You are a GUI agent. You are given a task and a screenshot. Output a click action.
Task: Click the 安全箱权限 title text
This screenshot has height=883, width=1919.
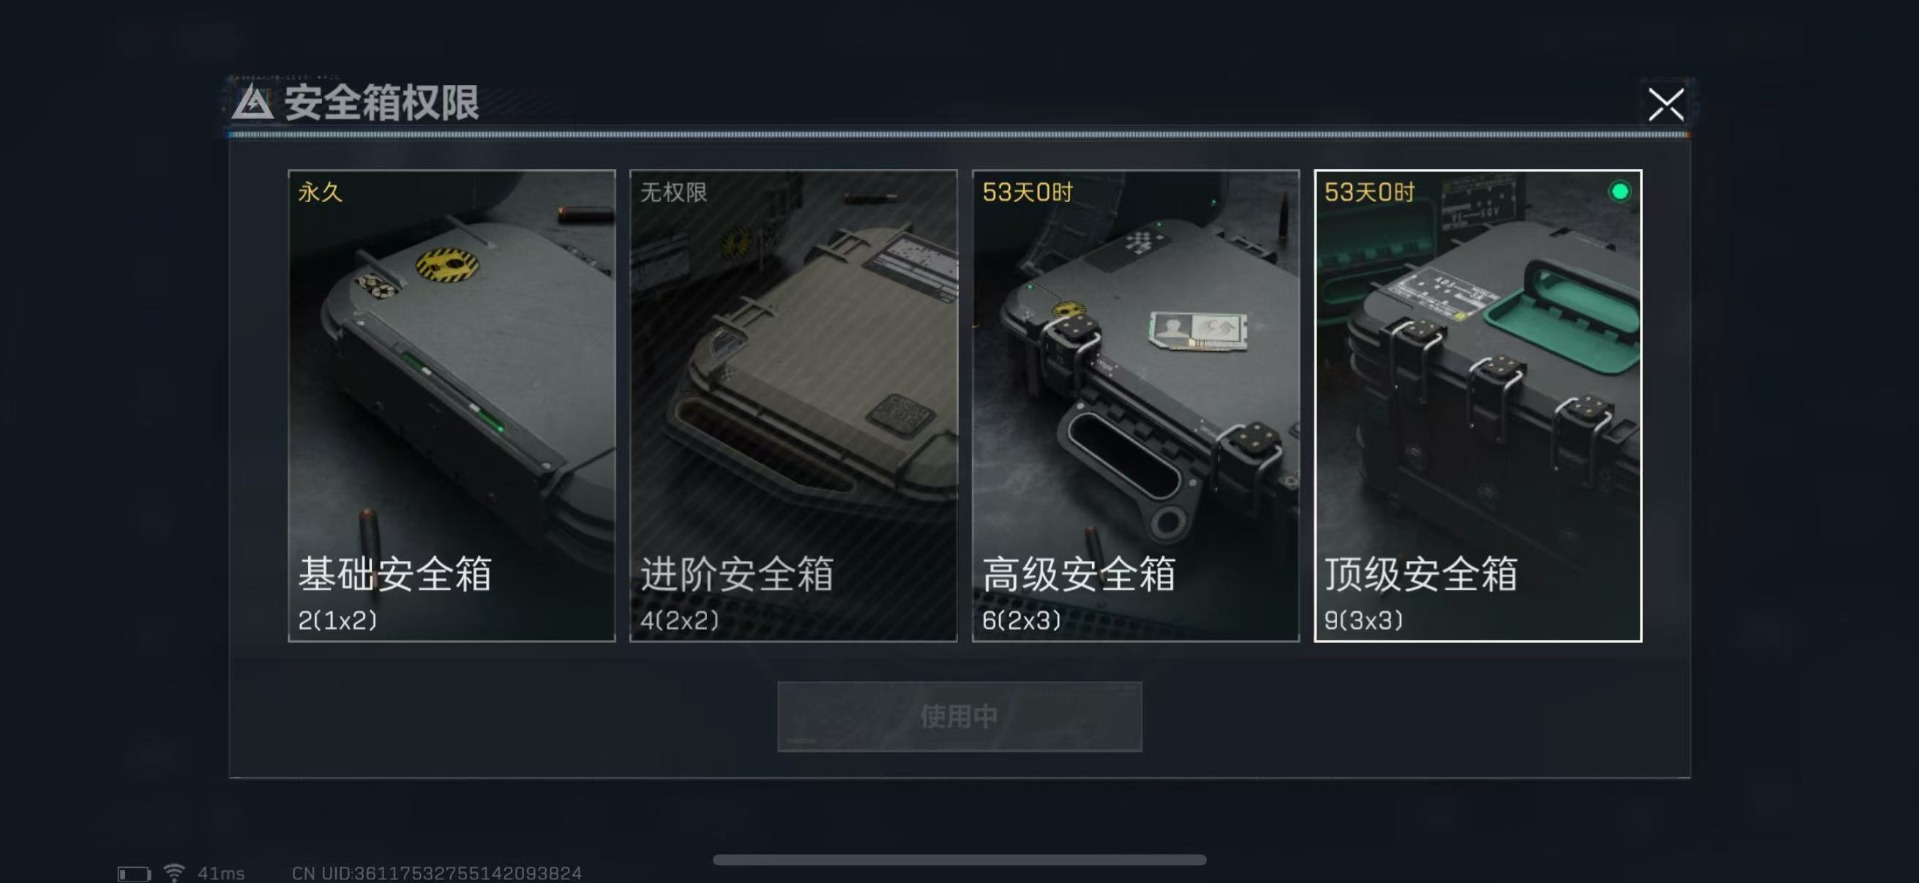coord(381,102)
